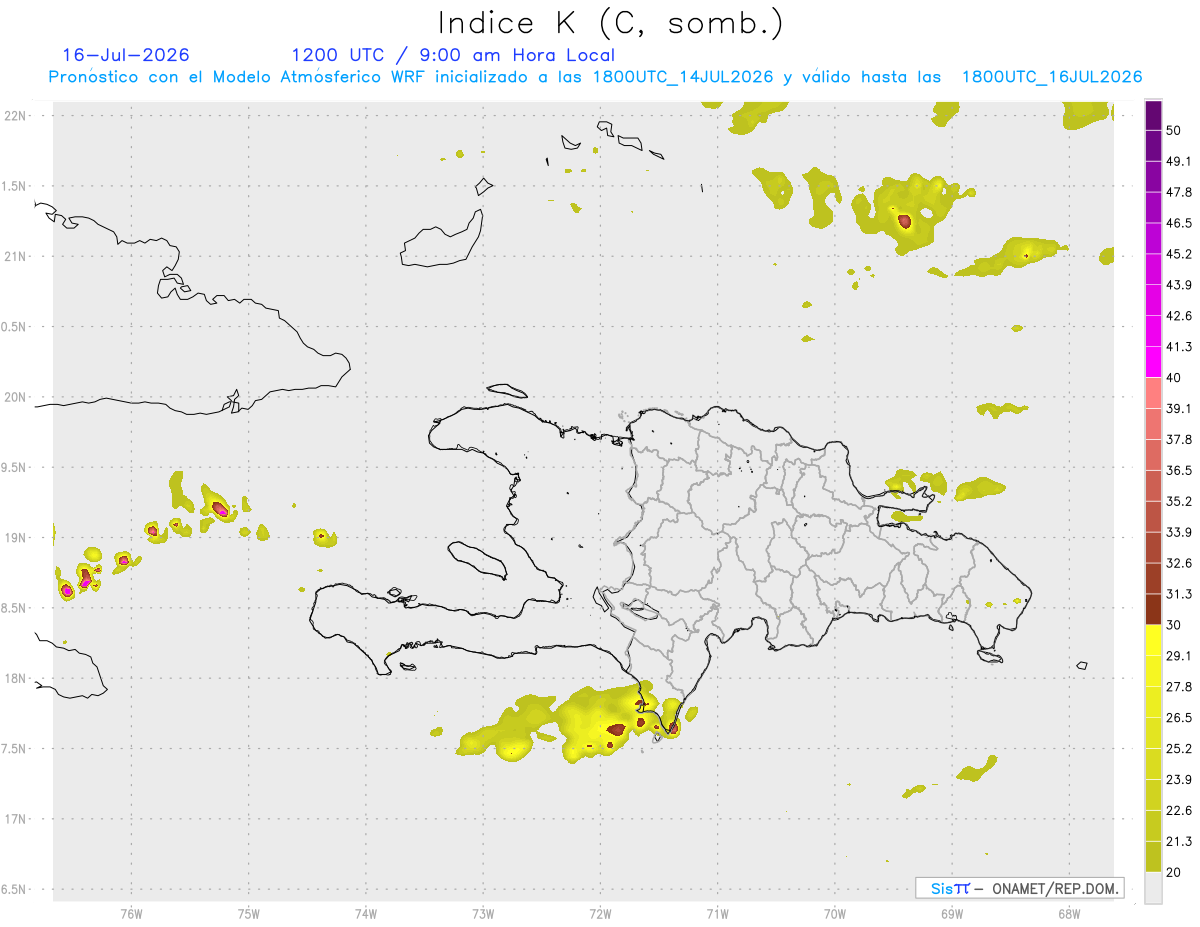Viewport: 1200px width, 927px height.
Task: Pick the magenta swatch between 40 and 41.3
Action: pos(1154,362)
